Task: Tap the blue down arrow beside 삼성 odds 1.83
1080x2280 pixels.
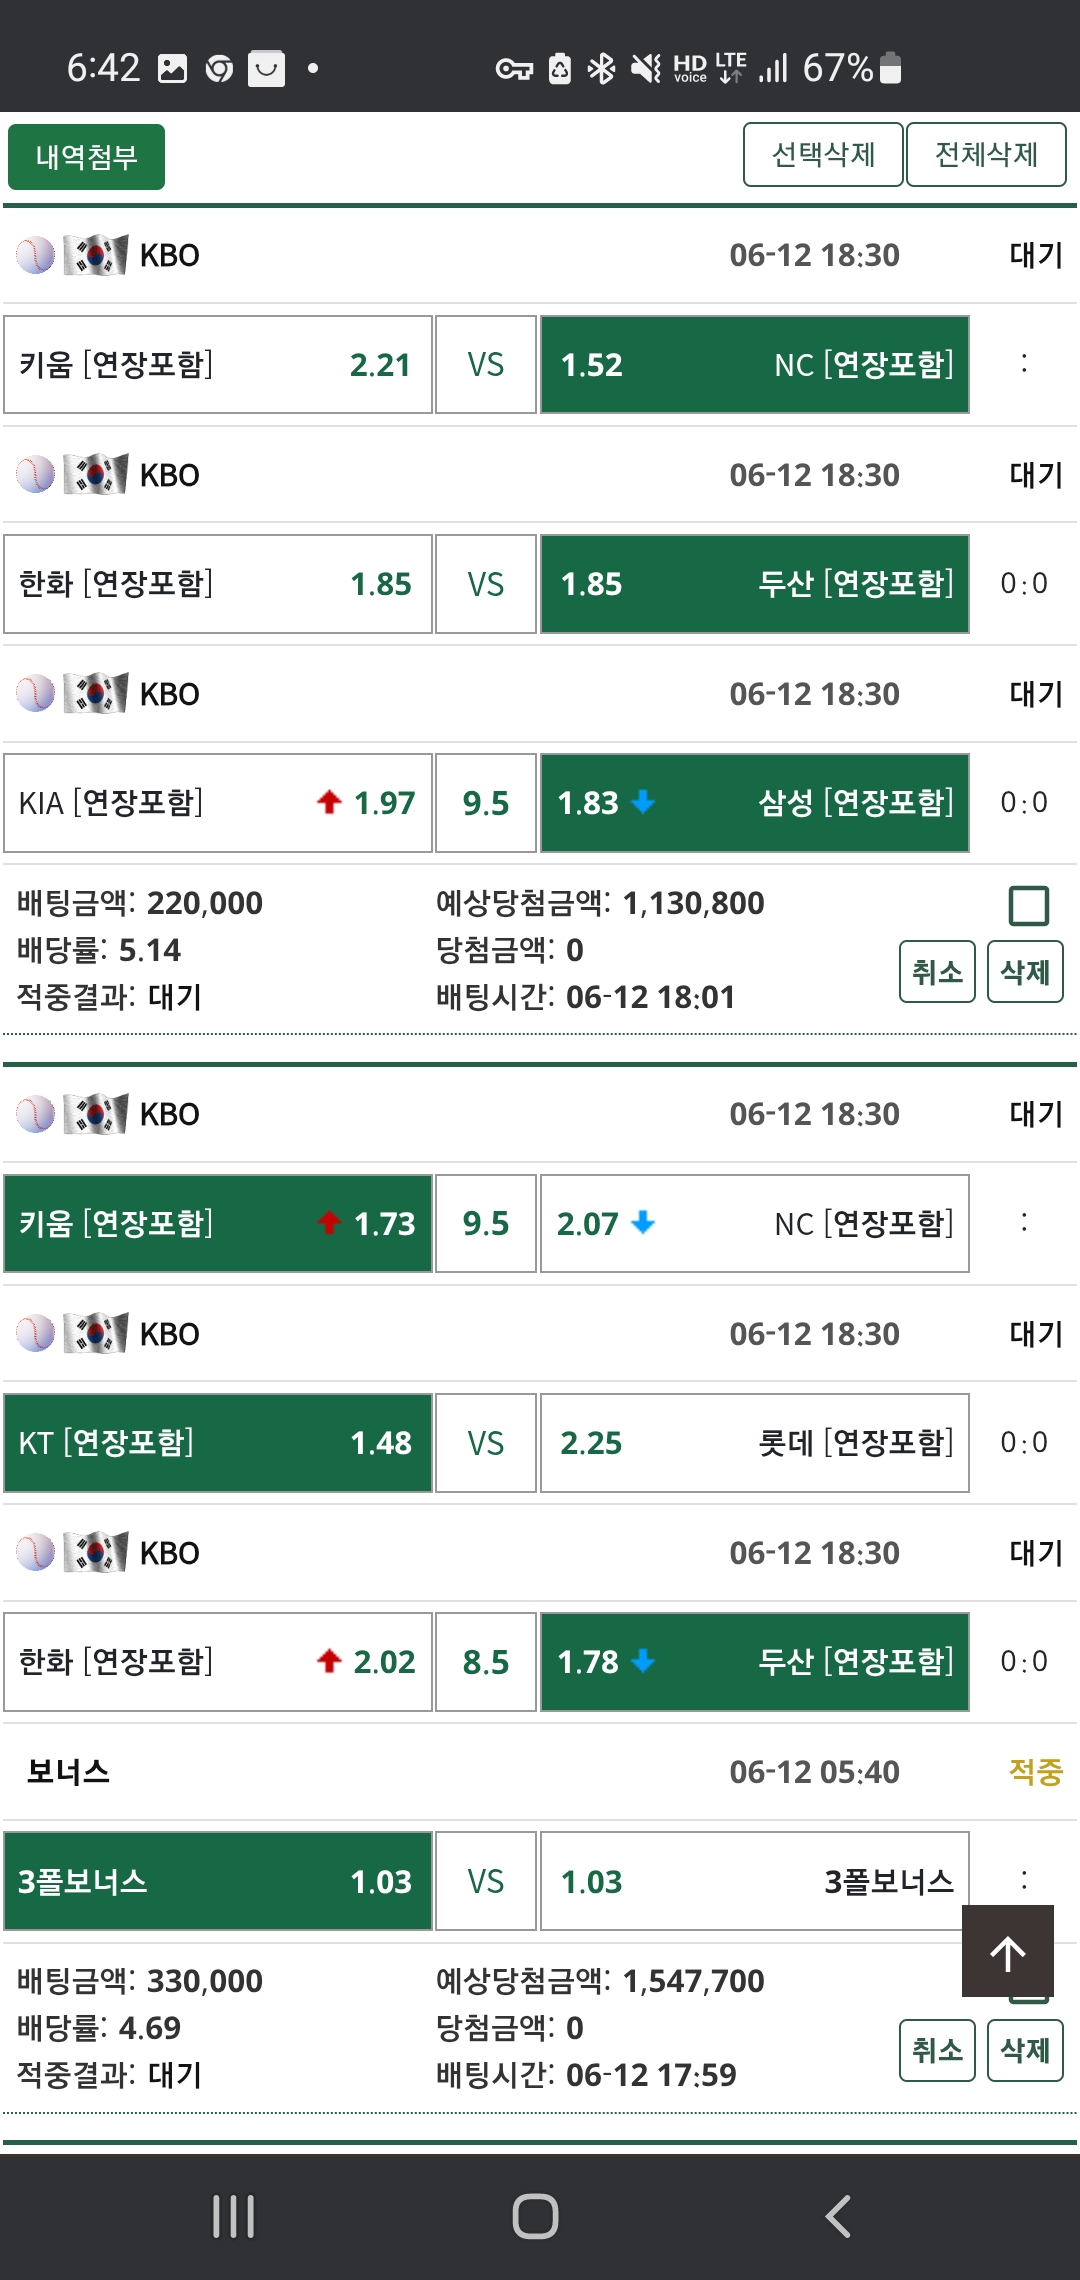Action: coord(644,801)
